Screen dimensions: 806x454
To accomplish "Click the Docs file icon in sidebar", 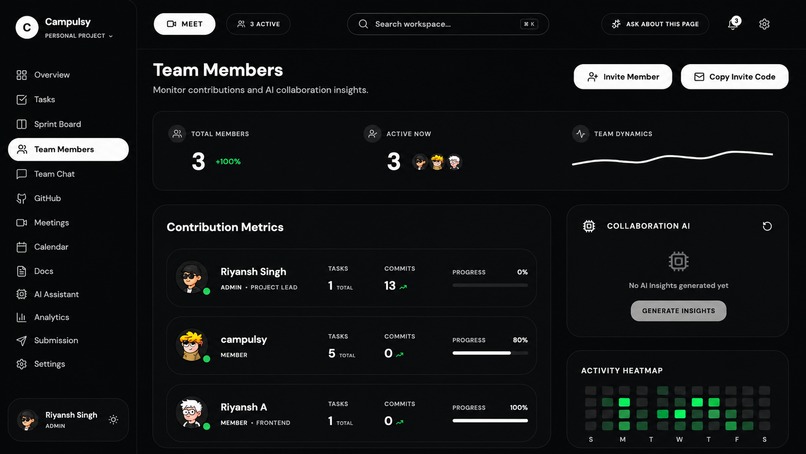I will [x=22, y=271].
